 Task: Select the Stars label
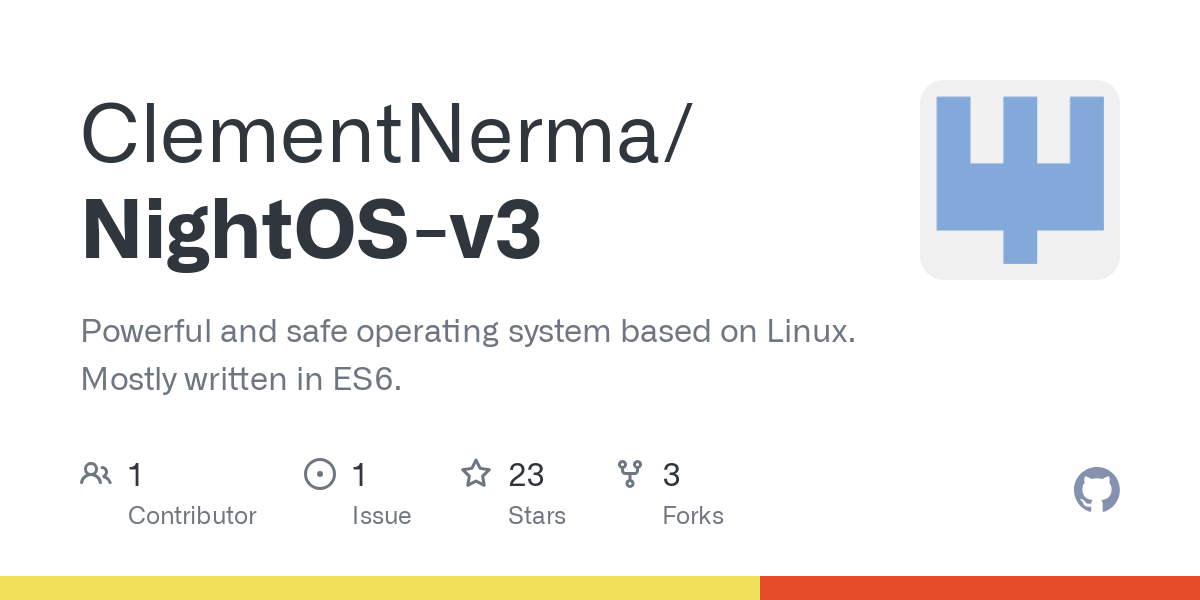[x=537, y=516]
